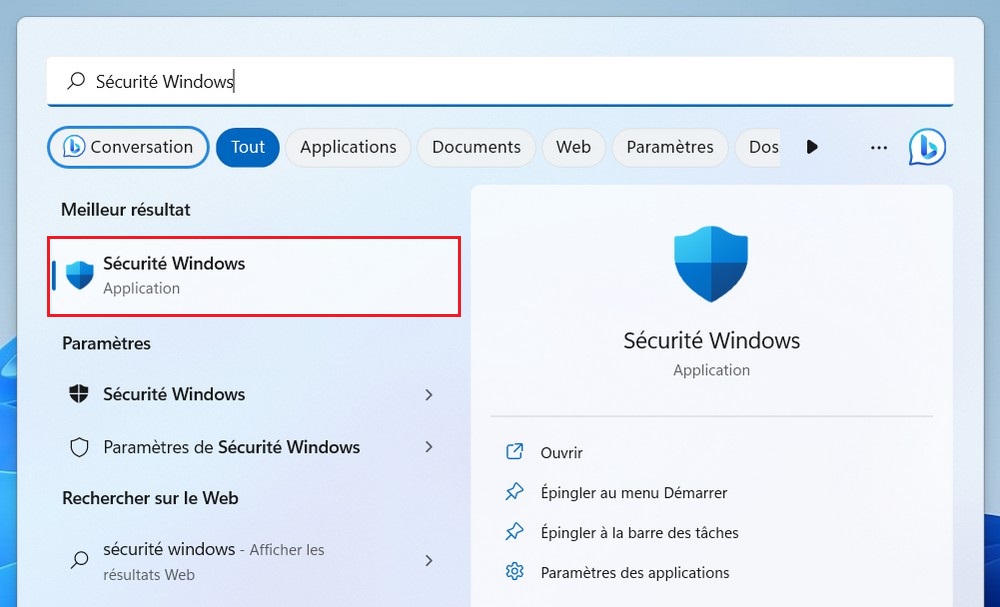This screenshot has height=607, width=1000.
Task: Click the arrow to show more filter categories
Action: [812, 147]
